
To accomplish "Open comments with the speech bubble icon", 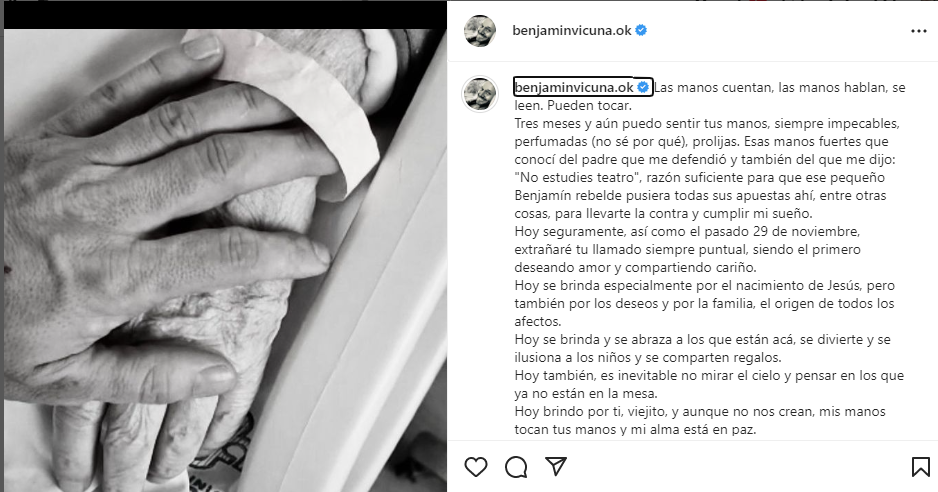I will coord(516,467).
